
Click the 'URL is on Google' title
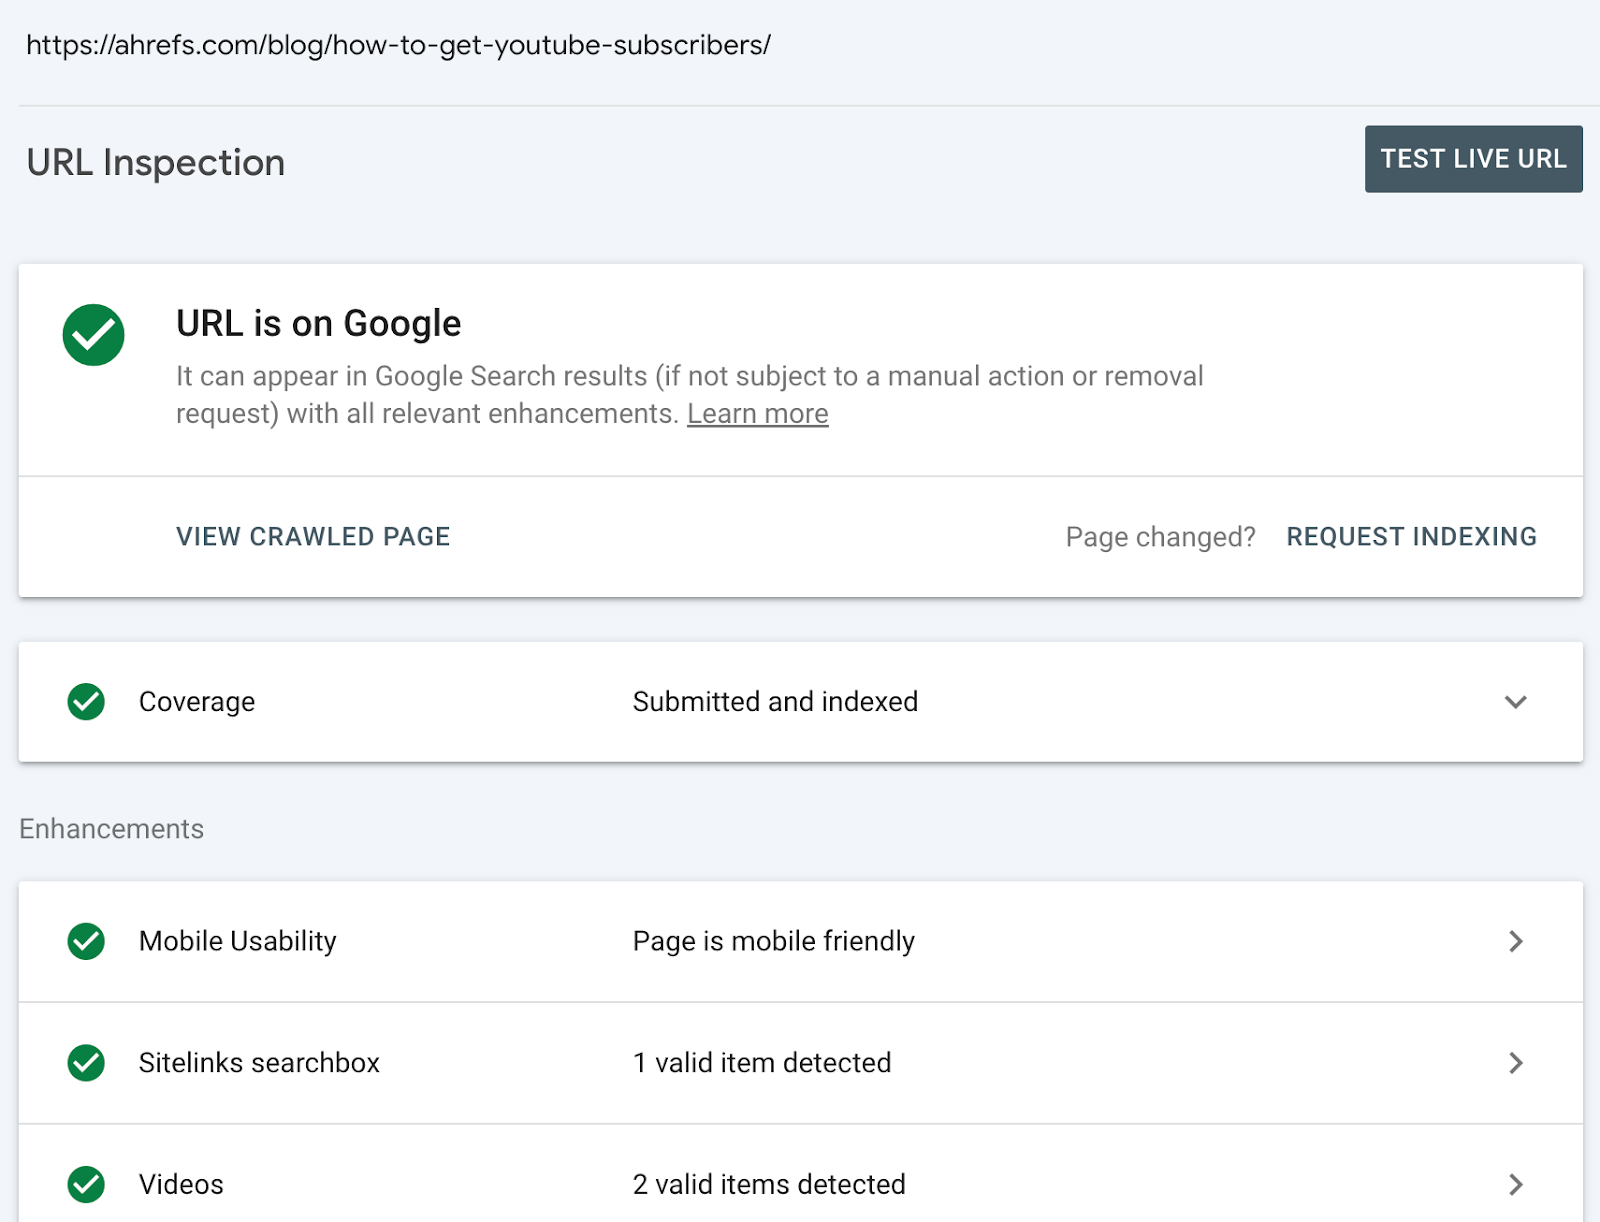(x=319, y=324)
